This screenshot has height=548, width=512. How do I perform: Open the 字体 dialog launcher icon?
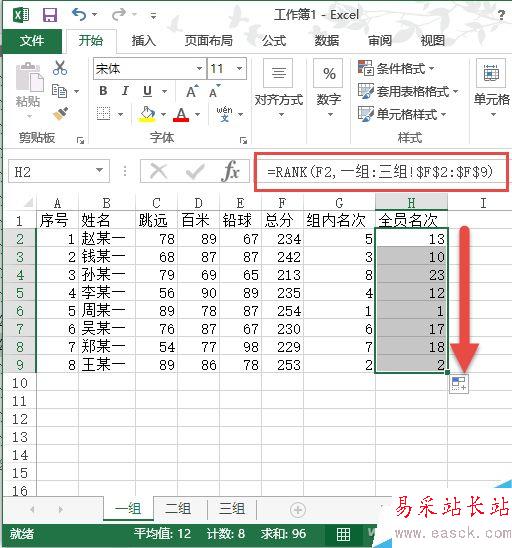pyautogui.click(x=244, y=140)
